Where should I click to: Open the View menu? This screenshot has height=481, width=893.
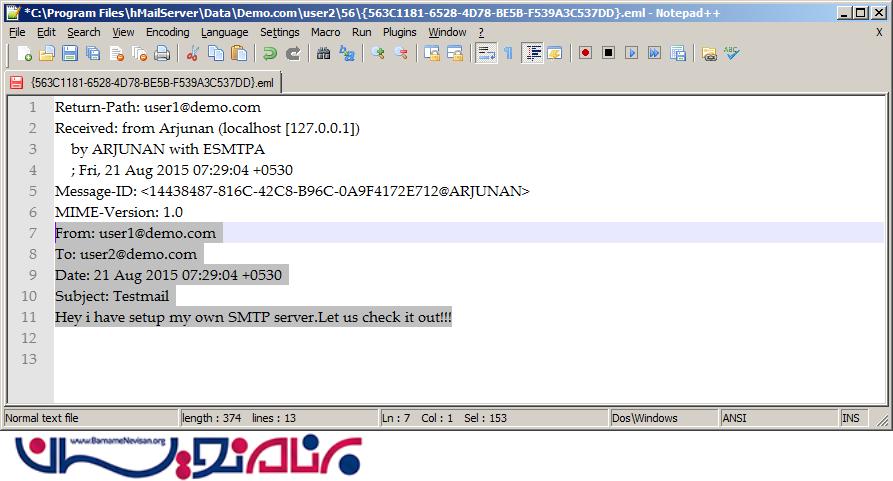pyautogui.click(x=123, y=32)
